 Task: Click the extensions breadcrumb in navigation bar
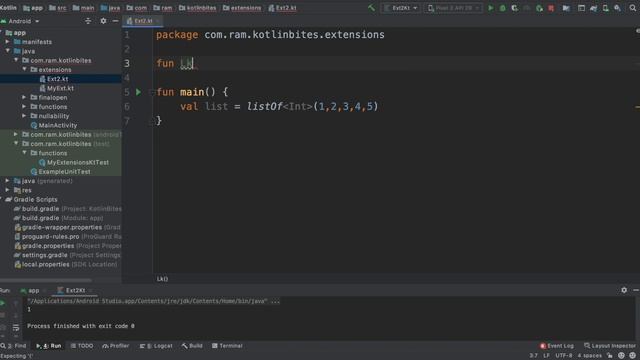[242, 8]
